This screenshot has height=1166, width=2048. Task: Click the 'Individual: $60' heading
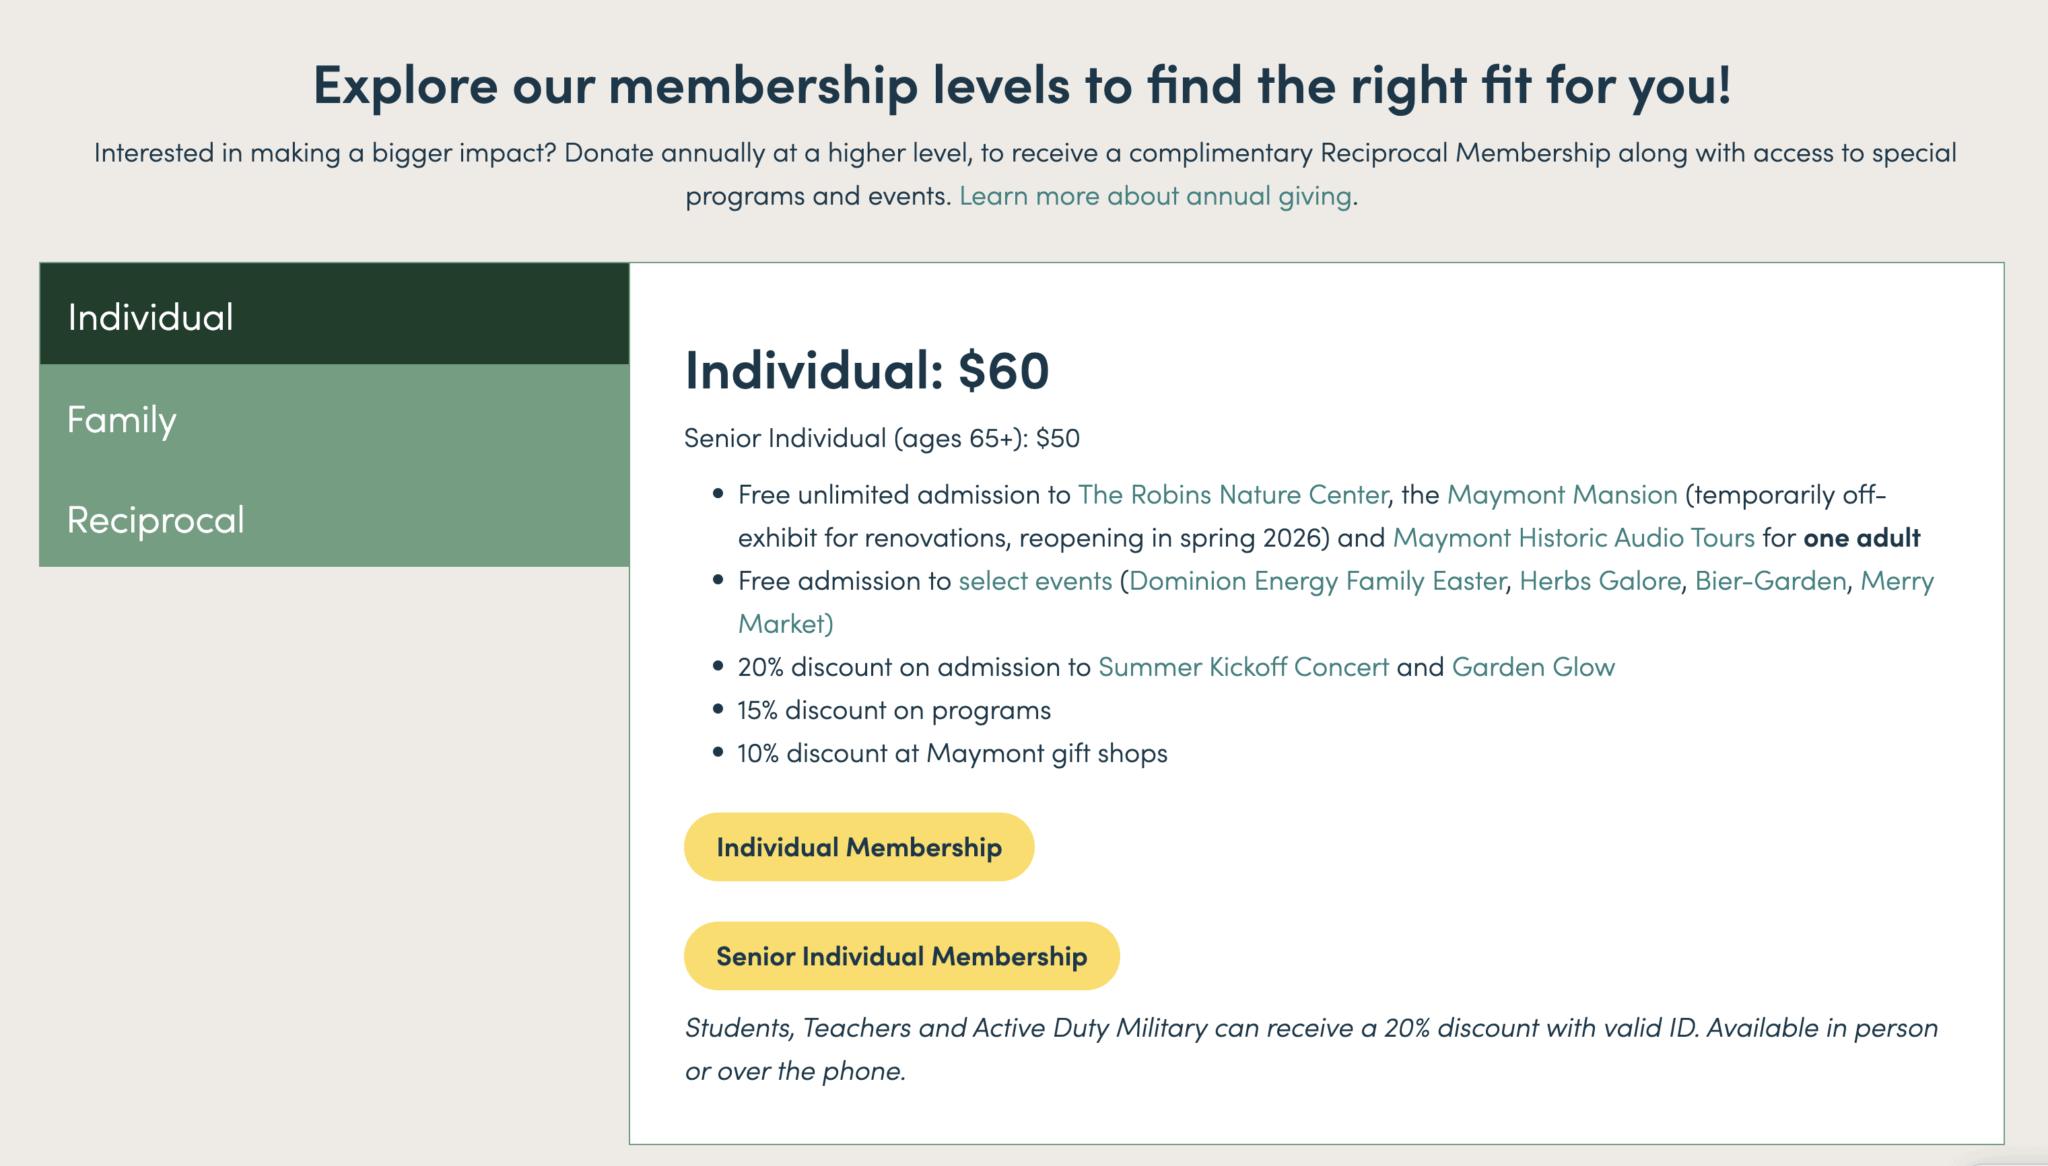[866, 371]
